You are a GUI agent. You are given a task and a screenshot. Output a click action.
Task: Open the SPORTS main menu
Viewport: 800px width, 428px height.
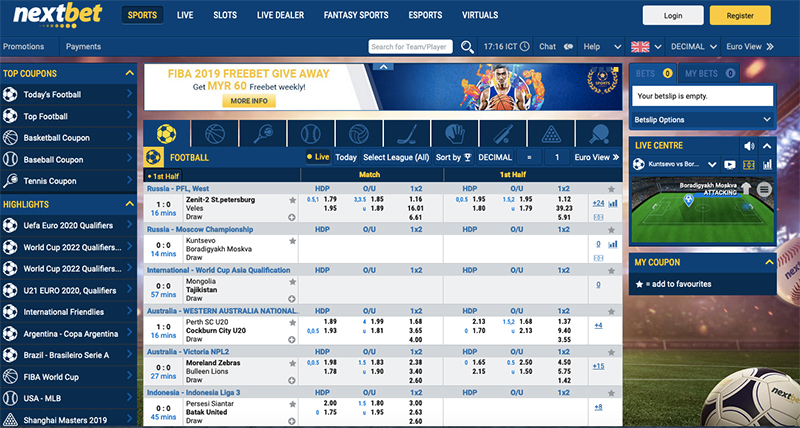142,15
